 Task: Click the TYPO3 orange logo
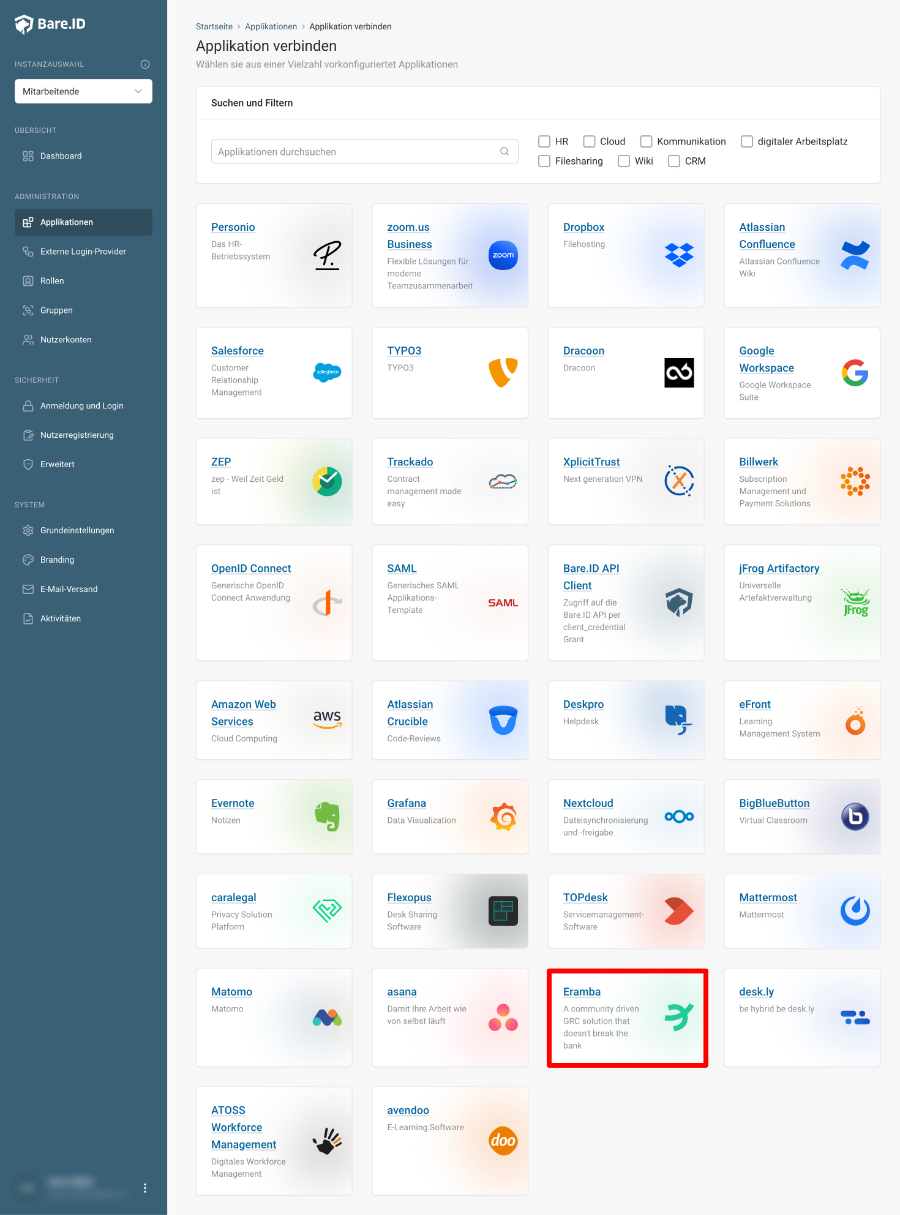point(503,373)
